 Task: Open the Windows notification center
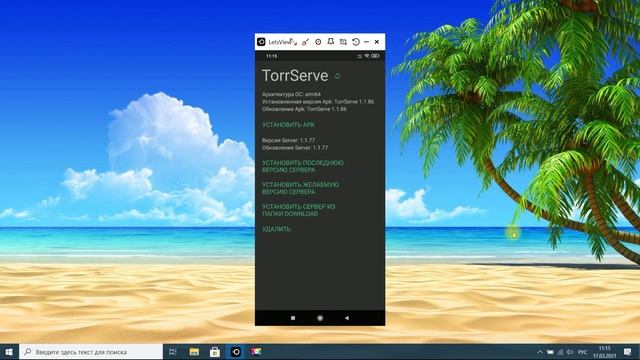pyautogui.click(x=628, y=352)
